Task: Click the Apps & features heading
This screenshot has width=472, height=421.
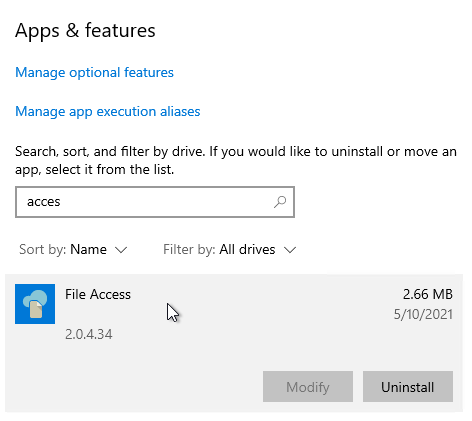Action: coord(85,31)
